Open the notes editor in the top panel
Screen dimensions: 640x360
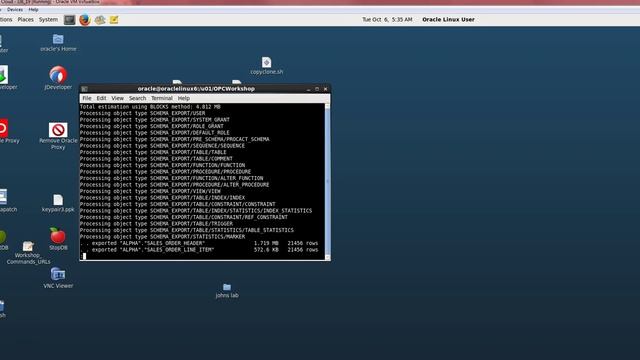coord(114,20)
